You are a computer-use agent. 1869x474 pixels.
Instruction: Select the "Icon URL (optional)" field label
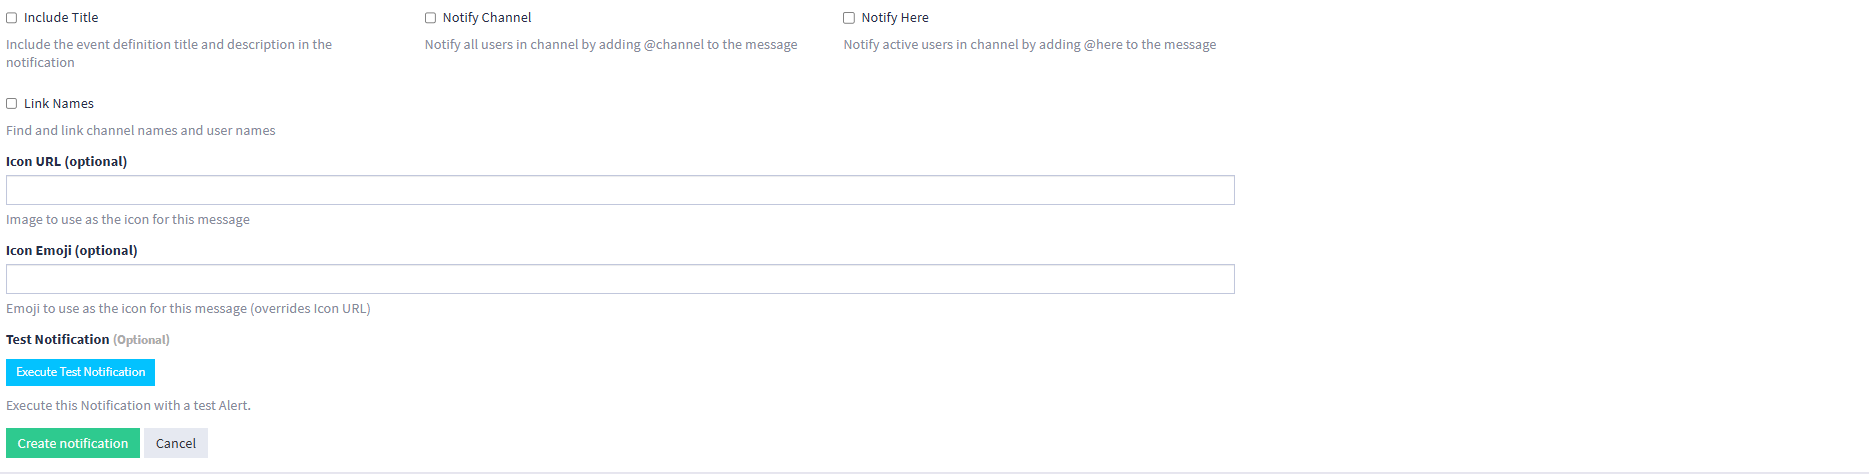click(x=66, y=162)
